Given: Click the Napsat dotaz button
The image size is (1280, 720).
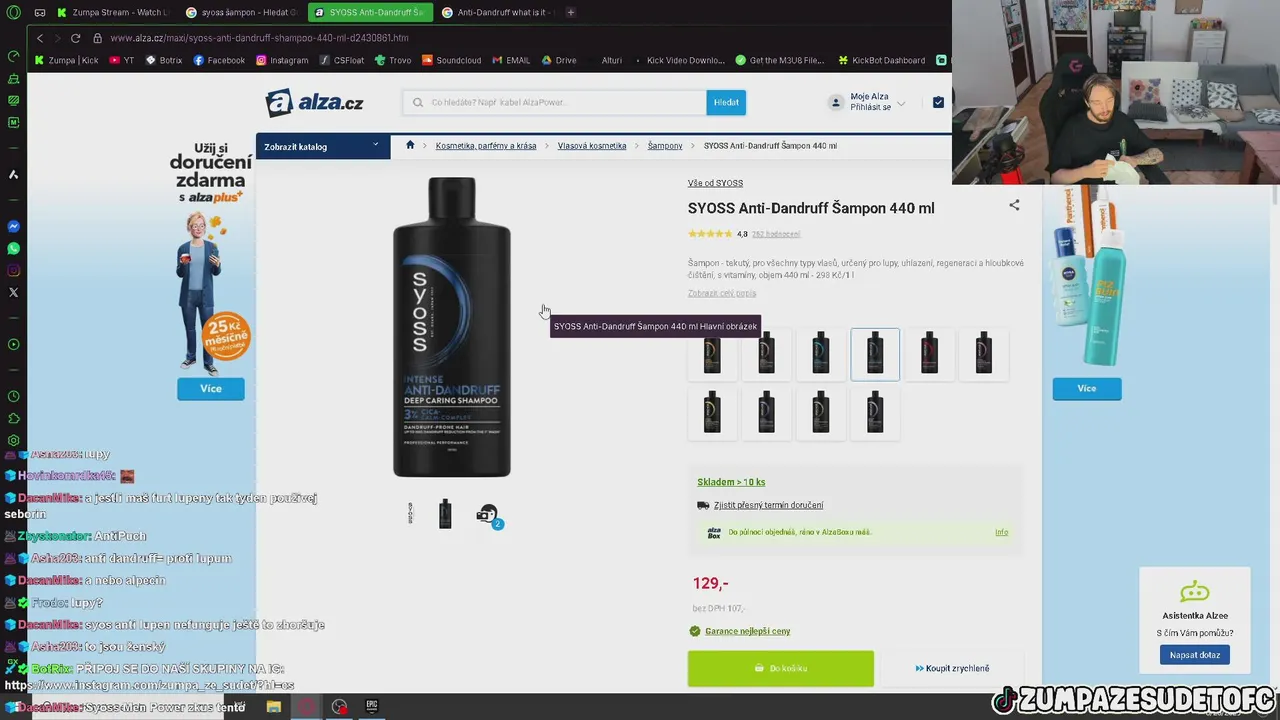Looking at the screenshot, I should [x=1194, y=655].
